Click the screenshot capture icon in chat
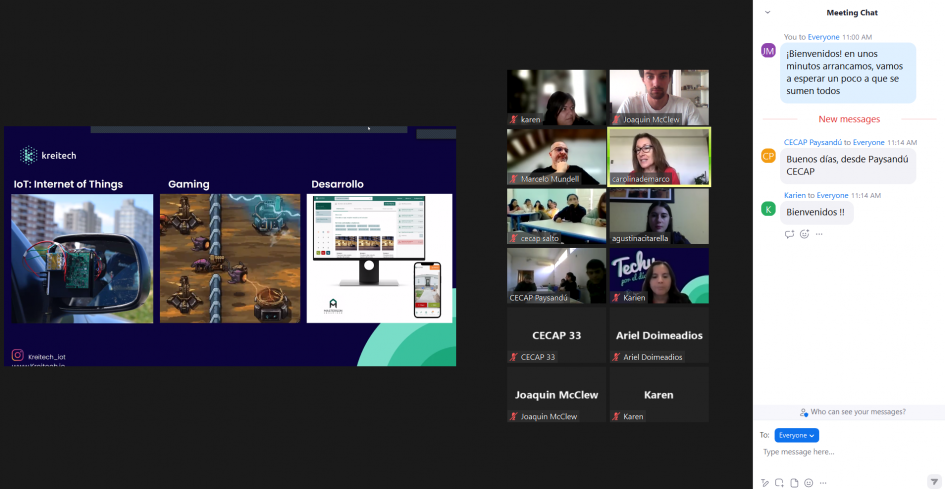945x489 pixels. click(x=779, y=482)
